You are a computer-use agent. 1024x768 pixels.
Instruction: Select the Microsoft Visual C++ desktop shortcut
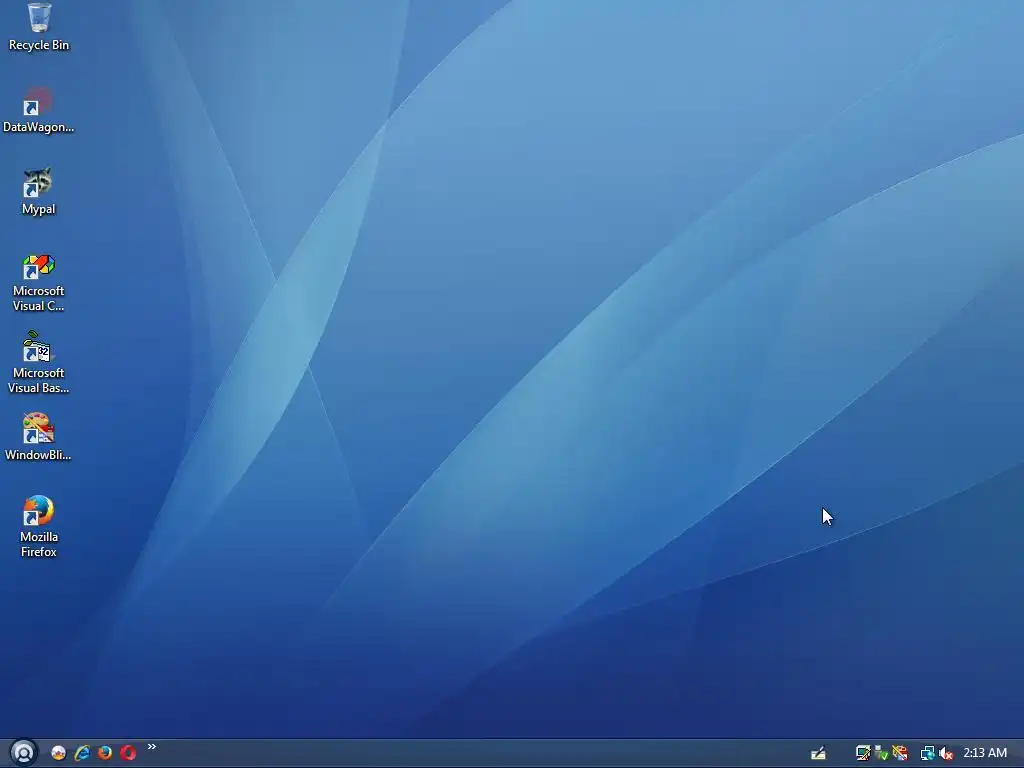[38, 283]
